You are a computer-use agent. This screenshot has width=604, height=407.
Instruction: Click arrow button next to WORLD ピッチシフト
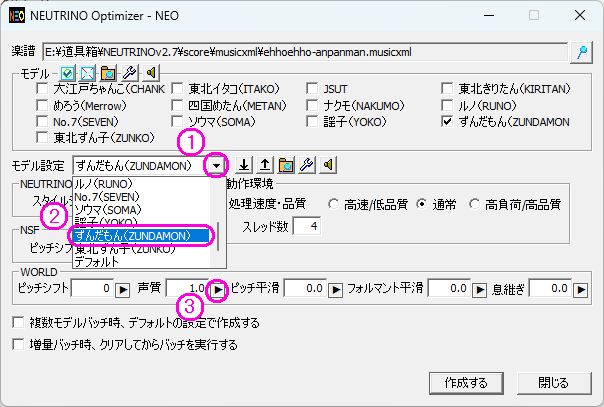[x=123, y=289]
